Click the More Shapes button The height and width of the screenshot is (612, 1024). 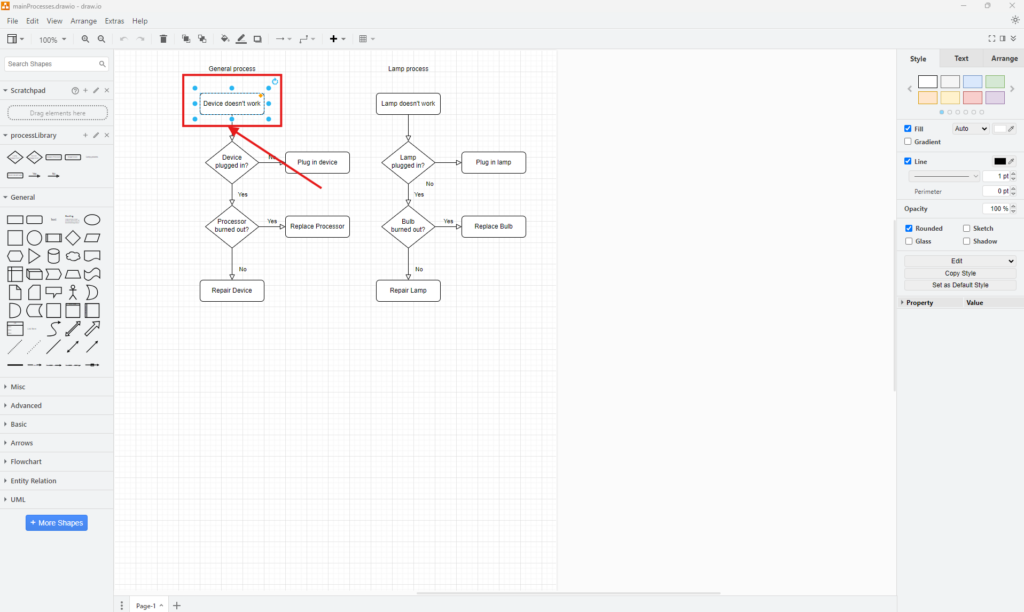56,523
